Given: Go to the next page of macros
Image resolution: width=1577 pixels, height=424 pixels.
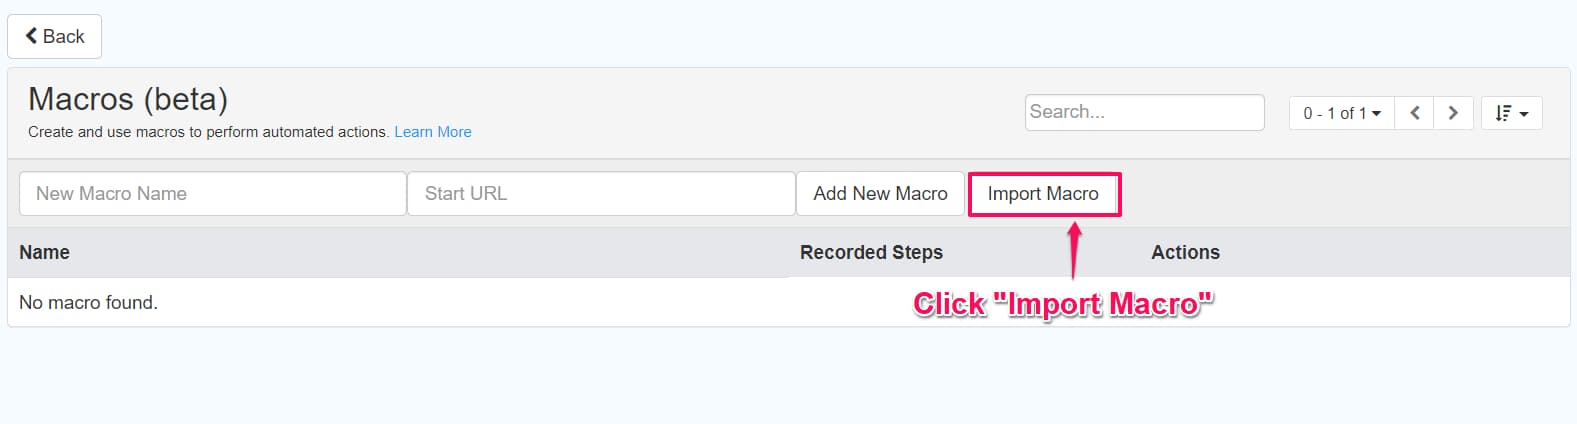Looking at the screenshot, I should click(x=1453, y=113).
